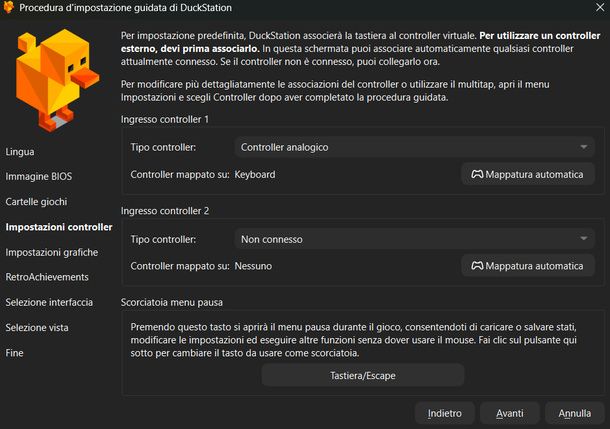Click the 'Ingresso controller 1' heading
Image resolution: width=610 pixels, height=429 pixels.
[x=165, y=119]
